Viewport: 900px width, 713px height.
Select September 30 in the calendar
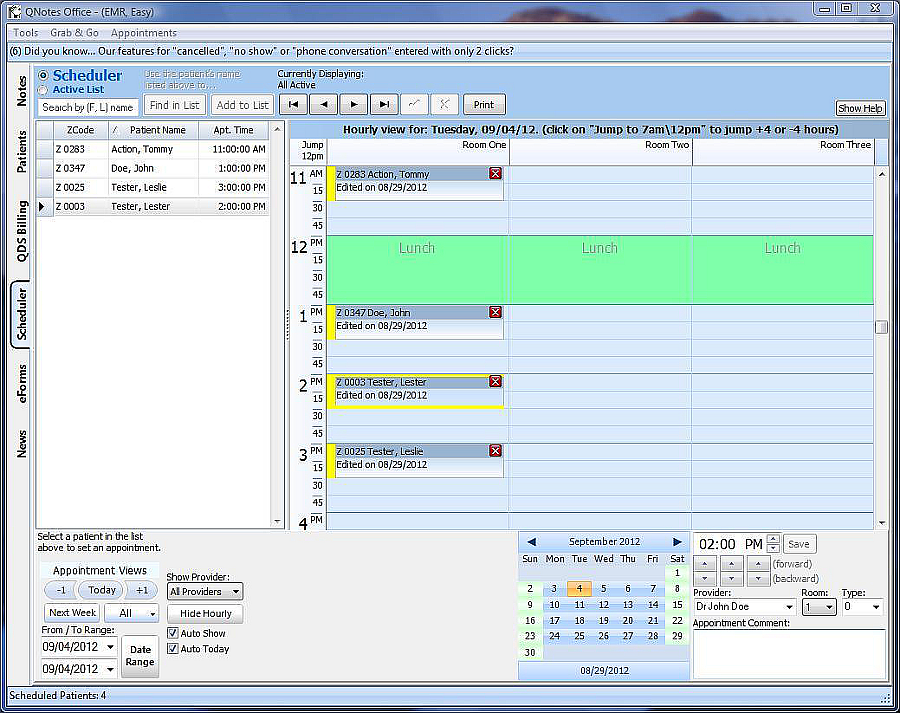[x=530, y=652]
